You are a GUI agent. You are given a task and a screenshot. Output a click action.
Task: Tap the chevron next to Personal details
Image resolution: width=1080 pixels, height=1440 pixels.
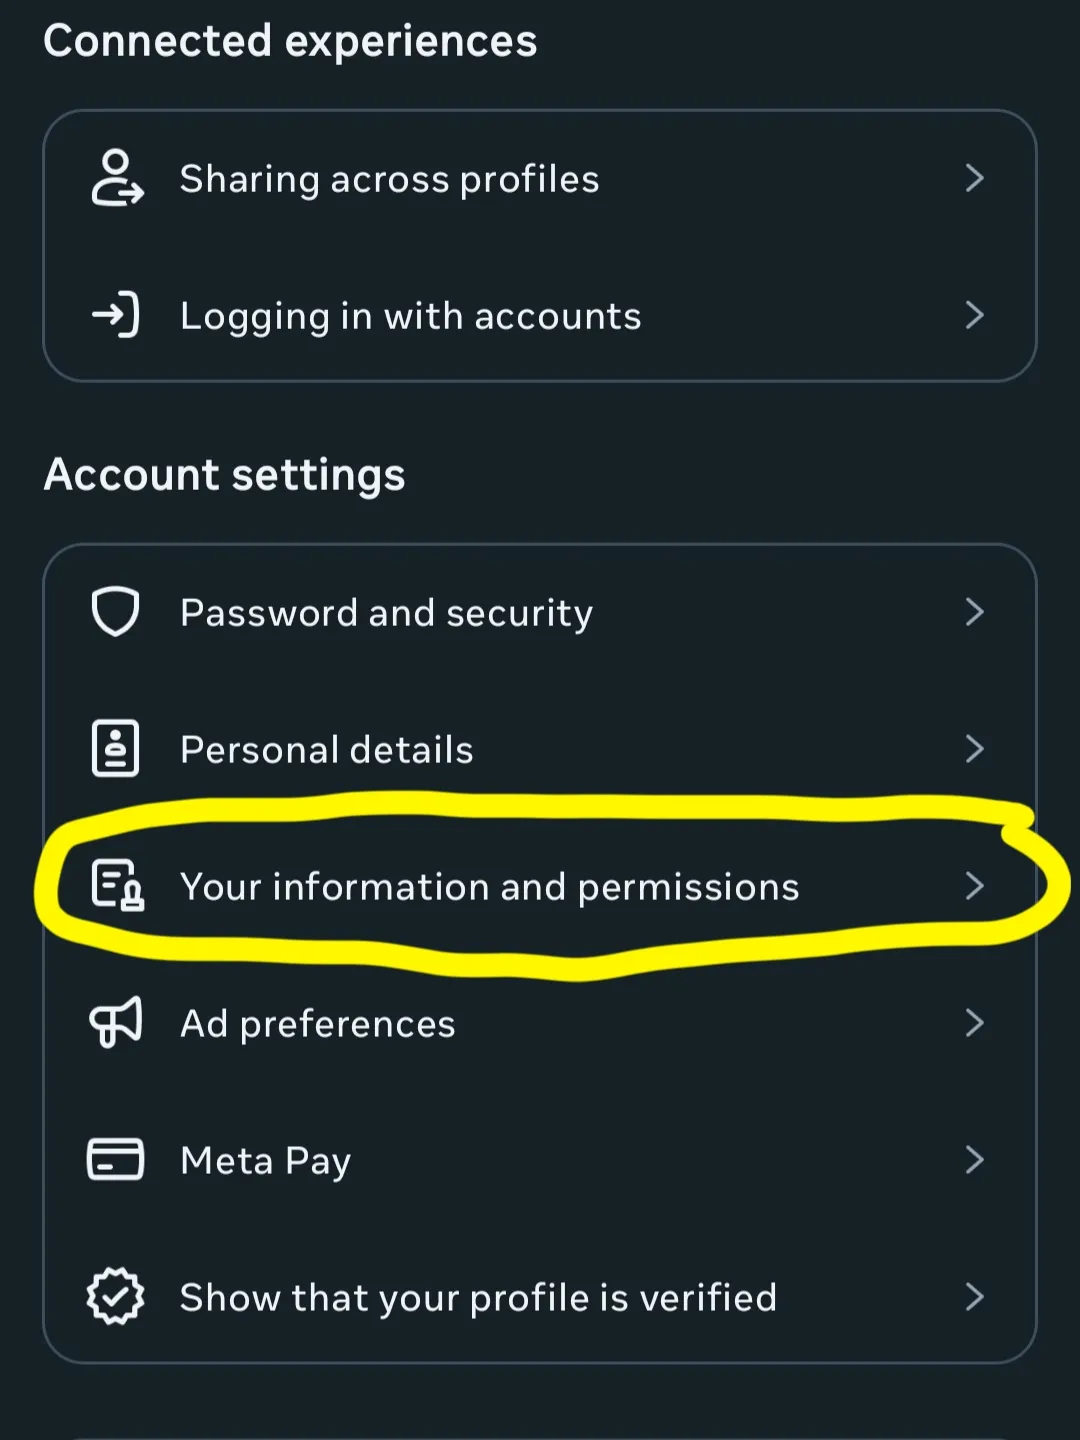pyautogui.click(x=975, y=748)
